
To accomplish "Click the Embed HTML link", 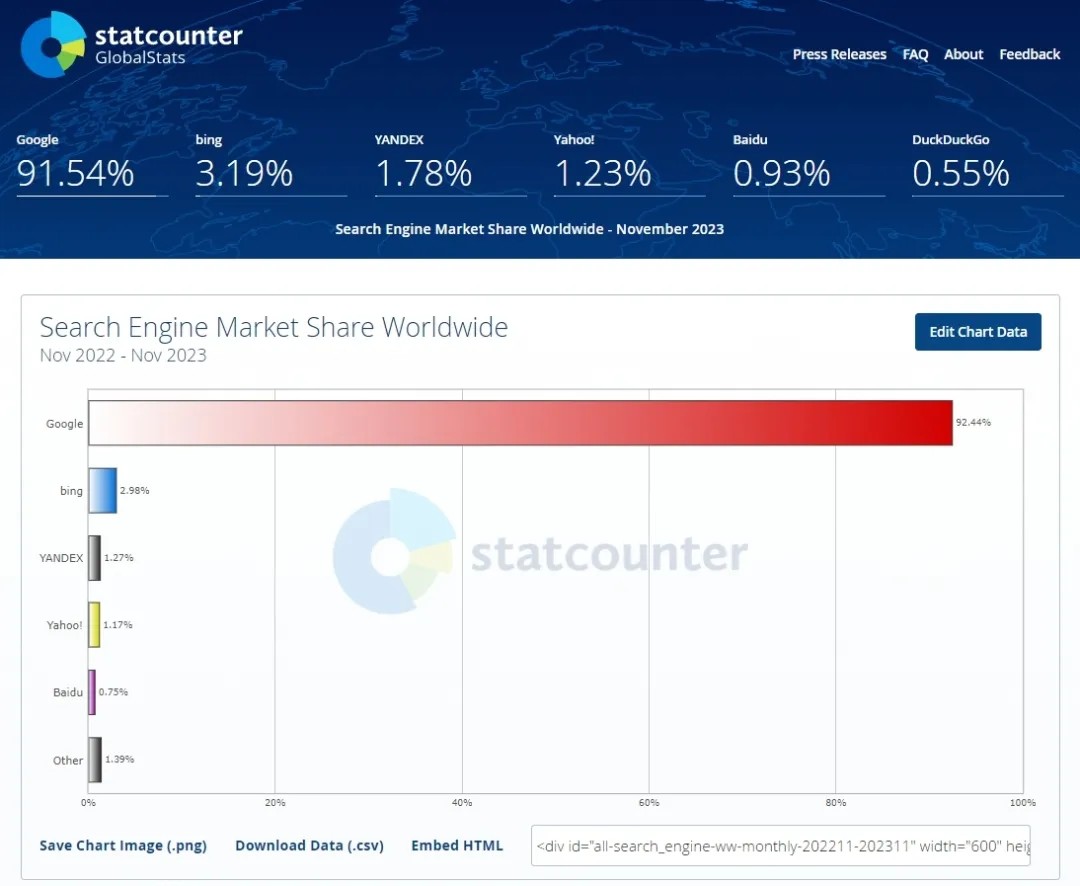I will pyautogui.click(x=457, y=845).
